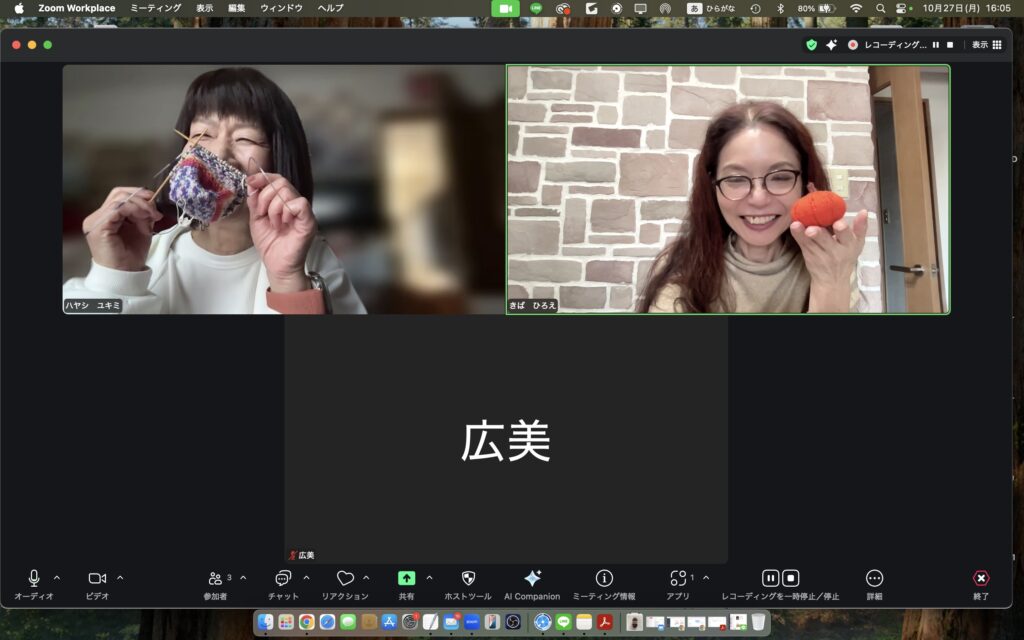Image resolution: width=1024 pixels, height=640 pixels.
Task: Launch AI Companion from the bottom toolbar
Action: (x=532, y=579)
